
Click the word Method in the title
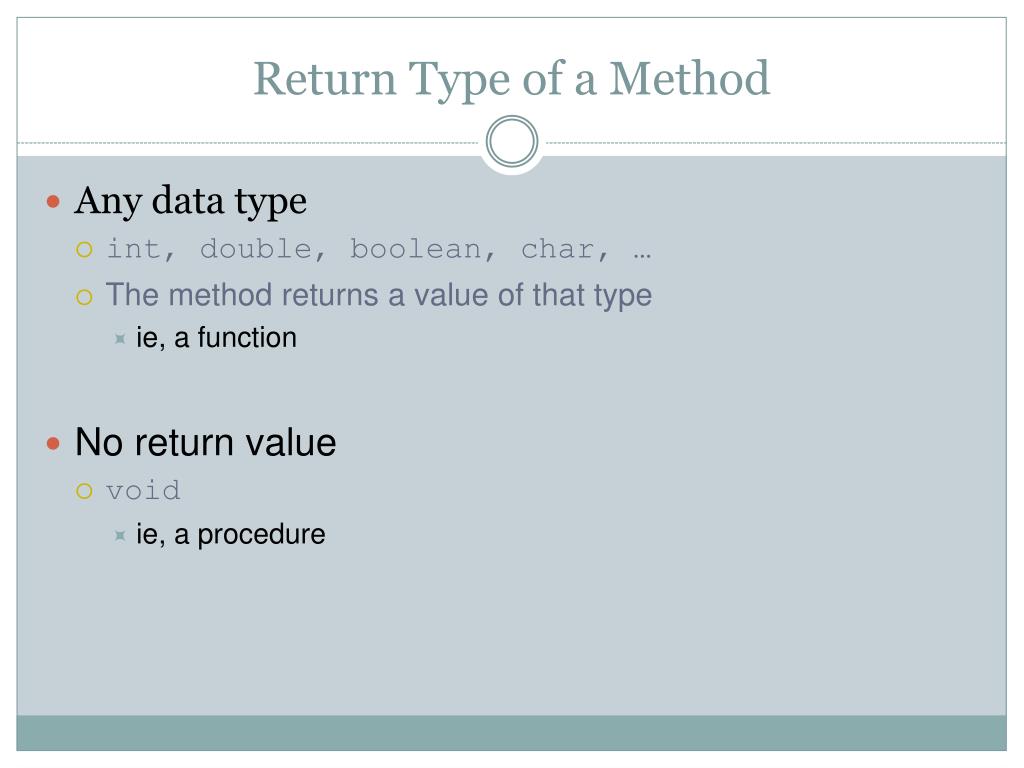click(690, 78)
